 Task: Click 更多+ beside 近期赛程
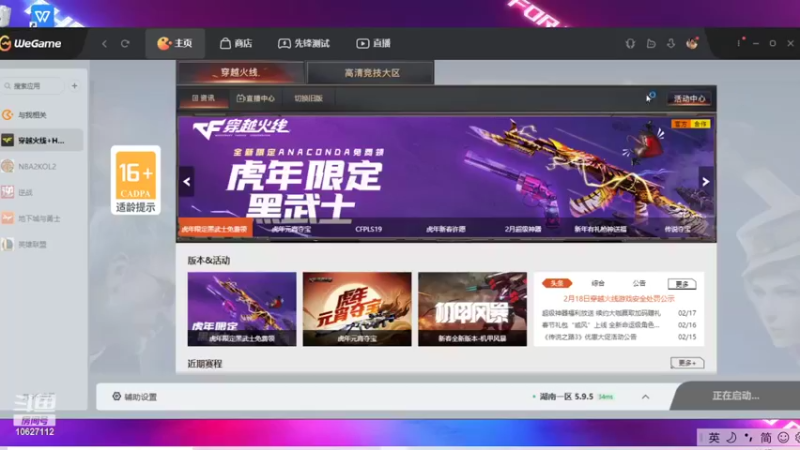pyautogui.click(x=687, y=363)
